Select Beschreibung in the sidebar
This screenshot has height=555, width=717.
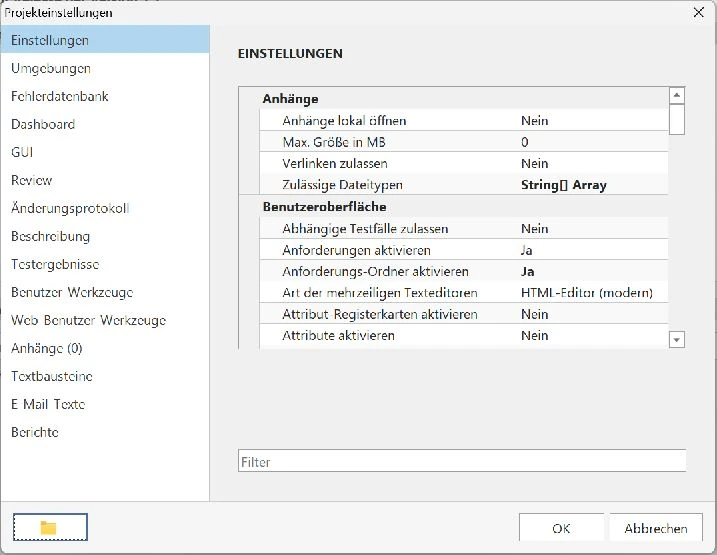105,236
